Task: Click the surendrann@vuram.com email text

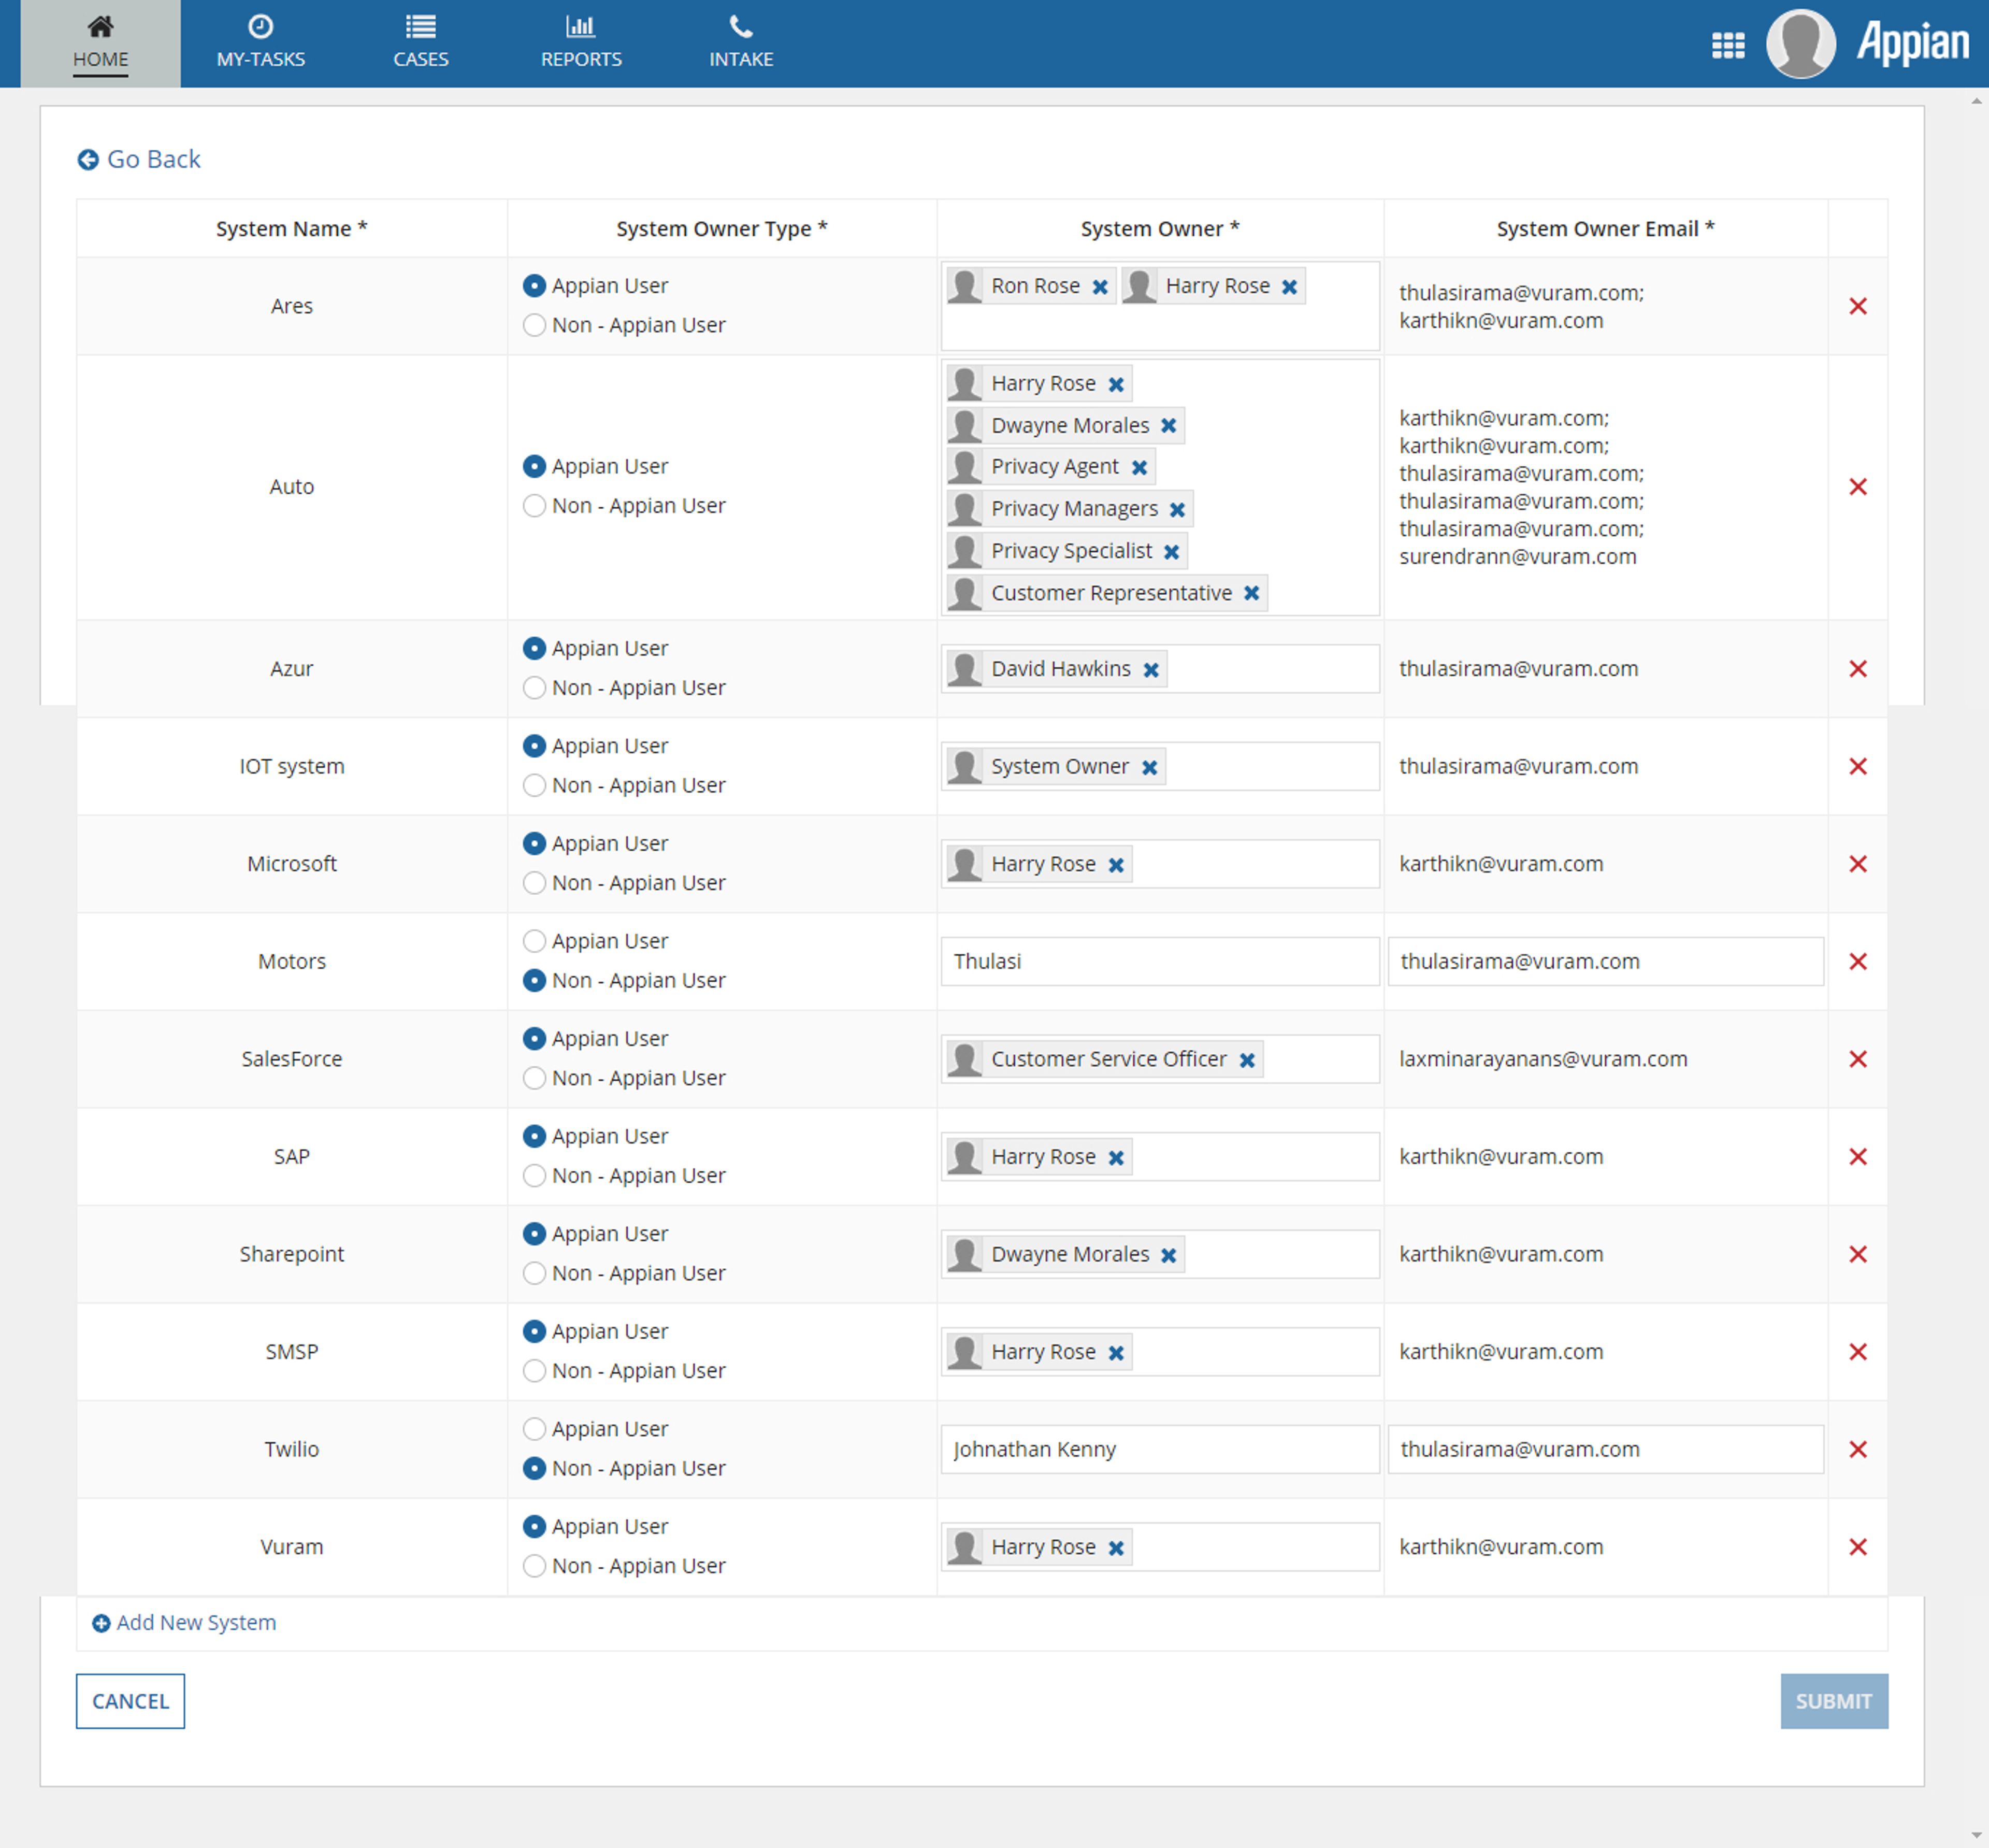Action: [x=1518, y=557]
